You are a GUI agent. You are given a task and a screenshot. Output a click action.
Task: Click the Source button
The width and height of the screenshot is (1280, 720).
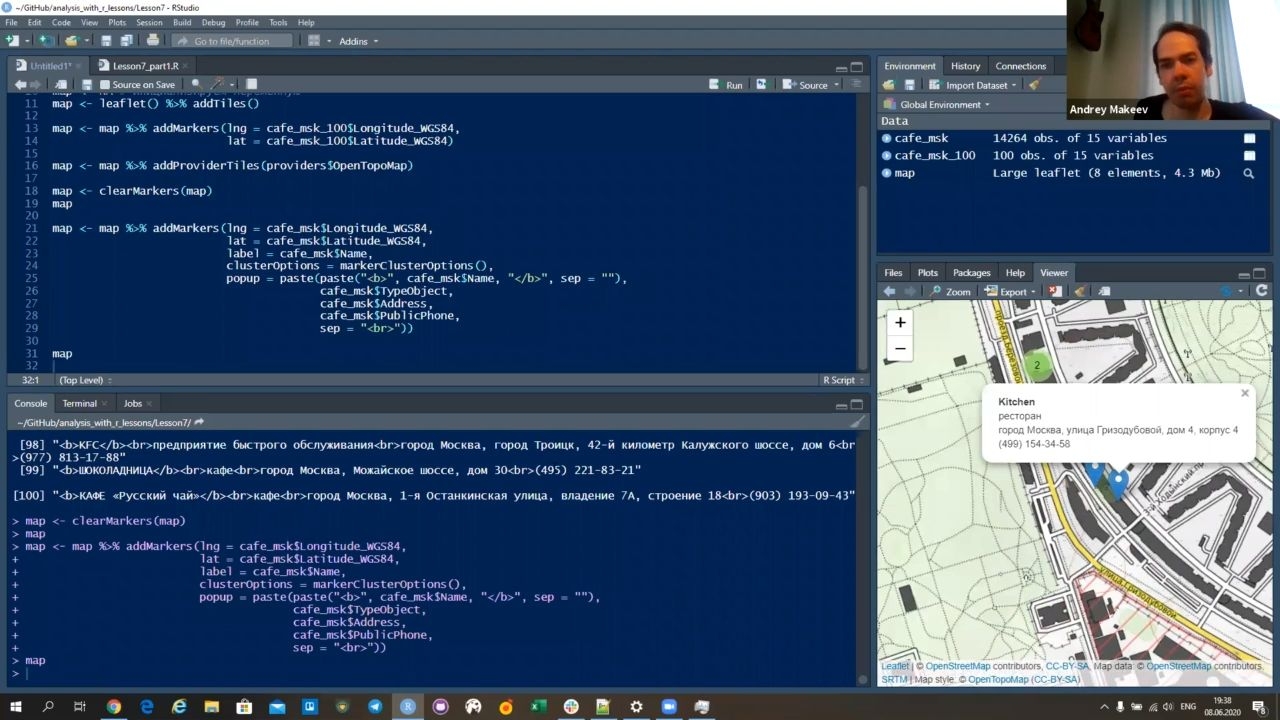[x=806, y=85]
